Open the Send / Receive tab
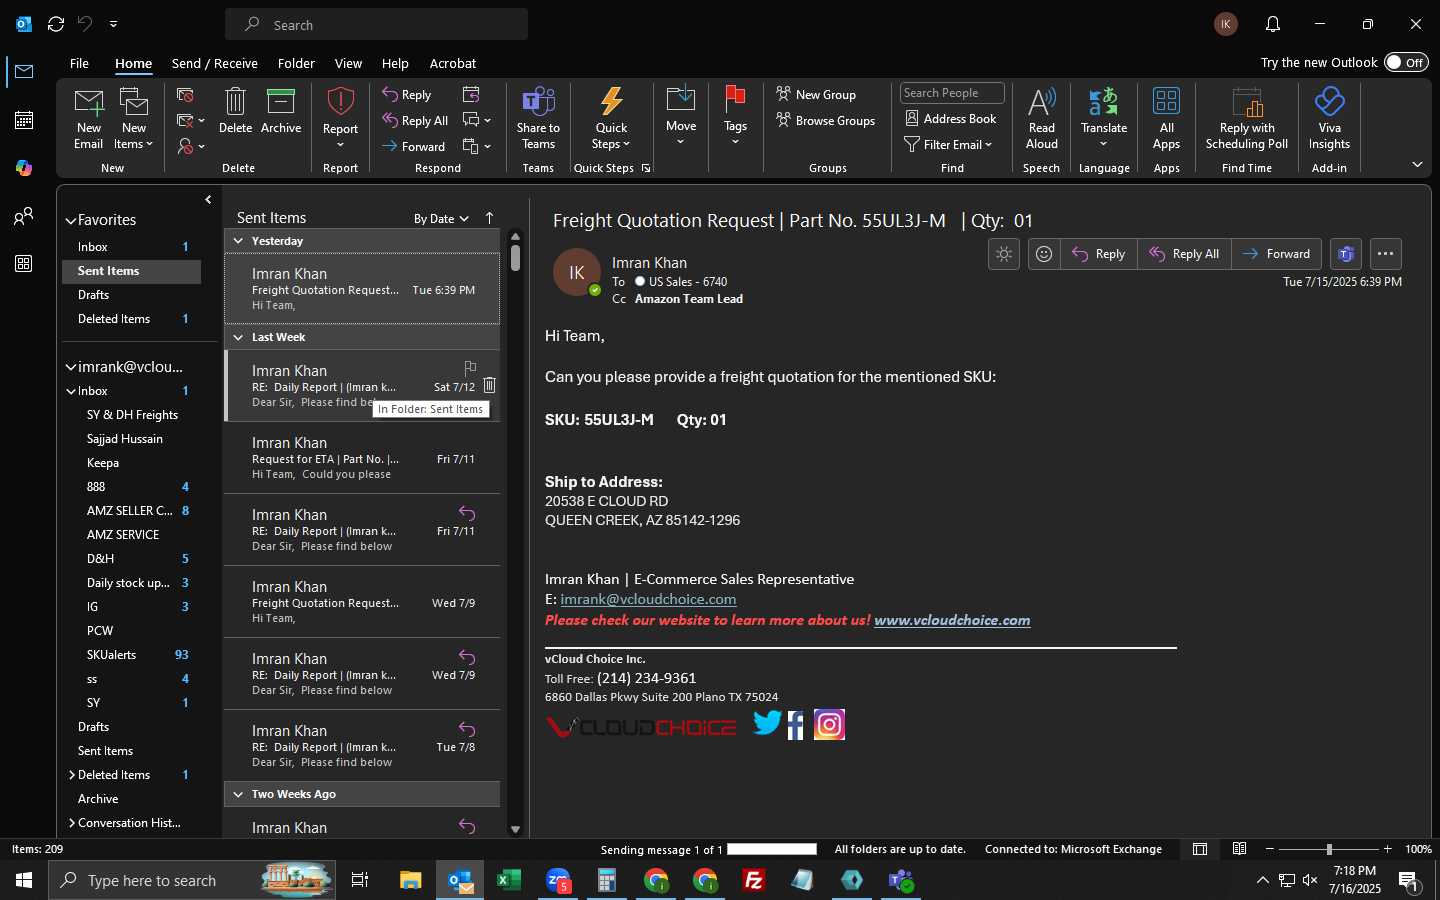 click(215, 63)
